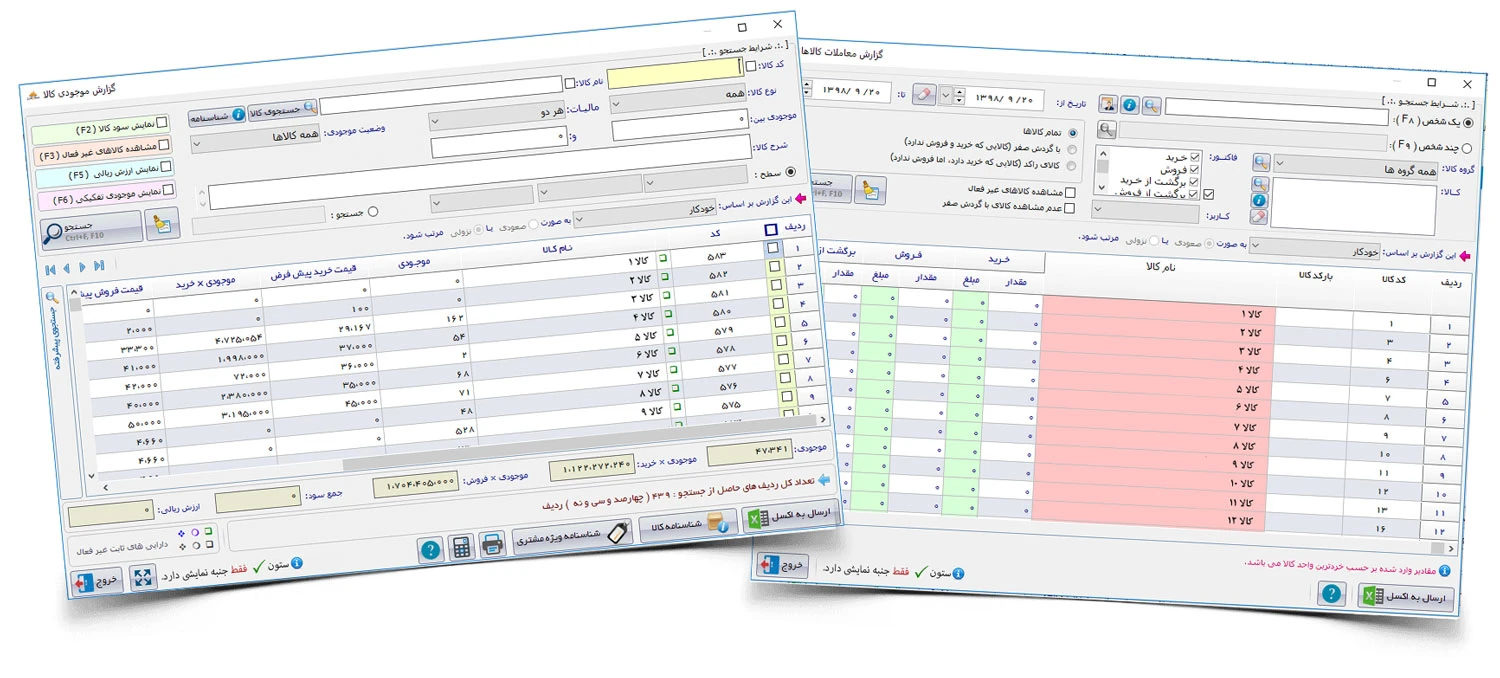Viewport: 1500px width, 678px height.
Task: Click the fullscreen arrows icon beside خروج
Action: (143, 579)
